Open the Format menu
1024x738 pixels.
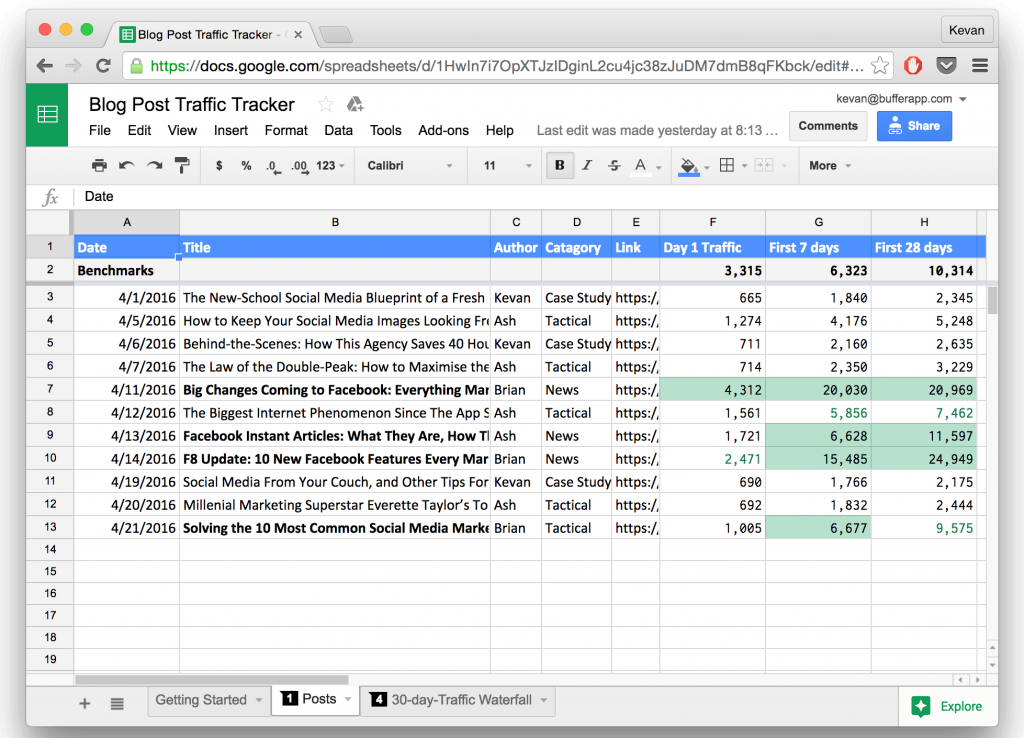pyautogui.click(x=286, y=130)
